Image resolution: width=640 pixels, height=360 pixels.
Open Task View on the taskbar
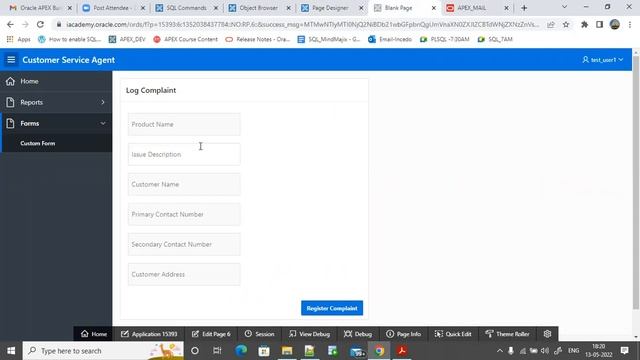[x=217, y=351]
